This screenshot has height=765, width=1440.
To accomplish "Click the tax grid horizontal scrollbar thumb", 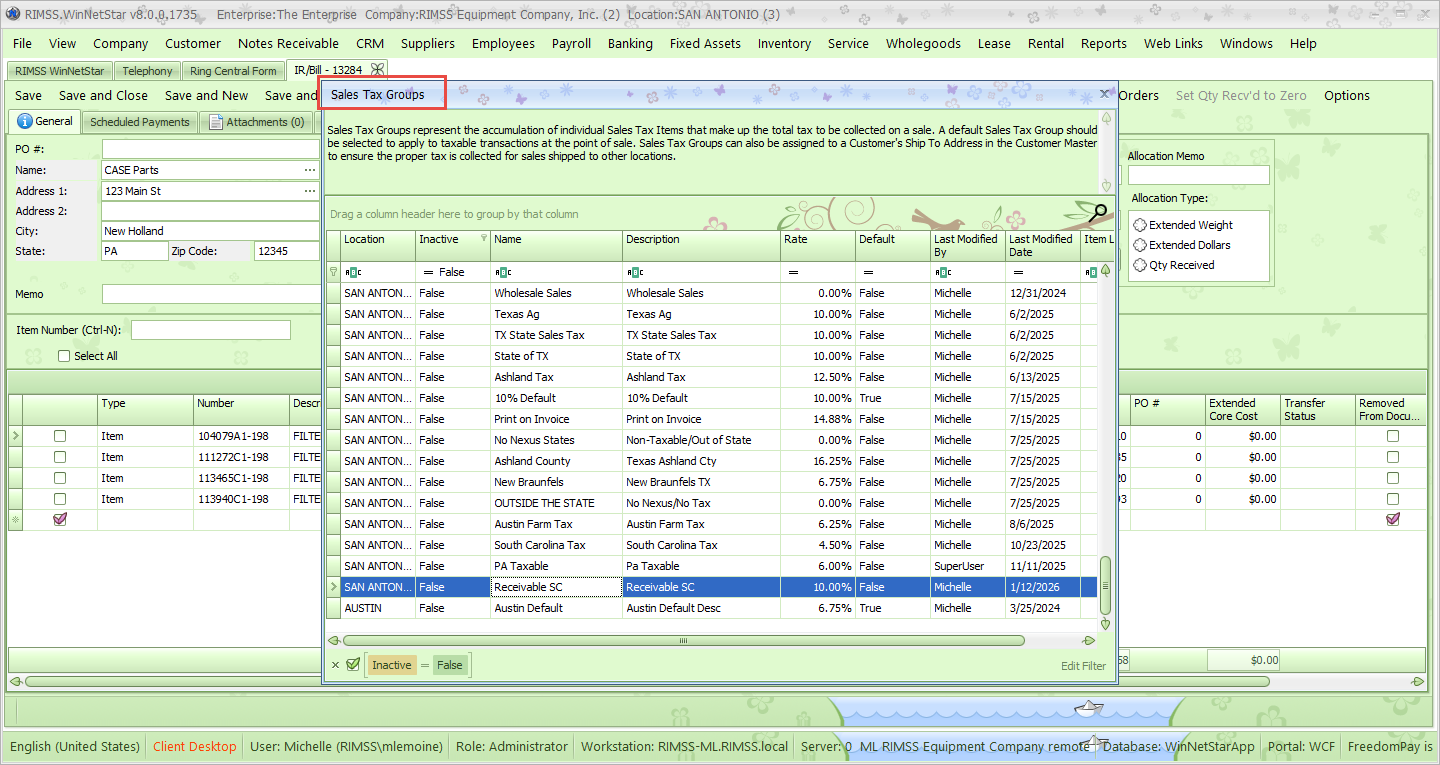I will click(684, 640).
